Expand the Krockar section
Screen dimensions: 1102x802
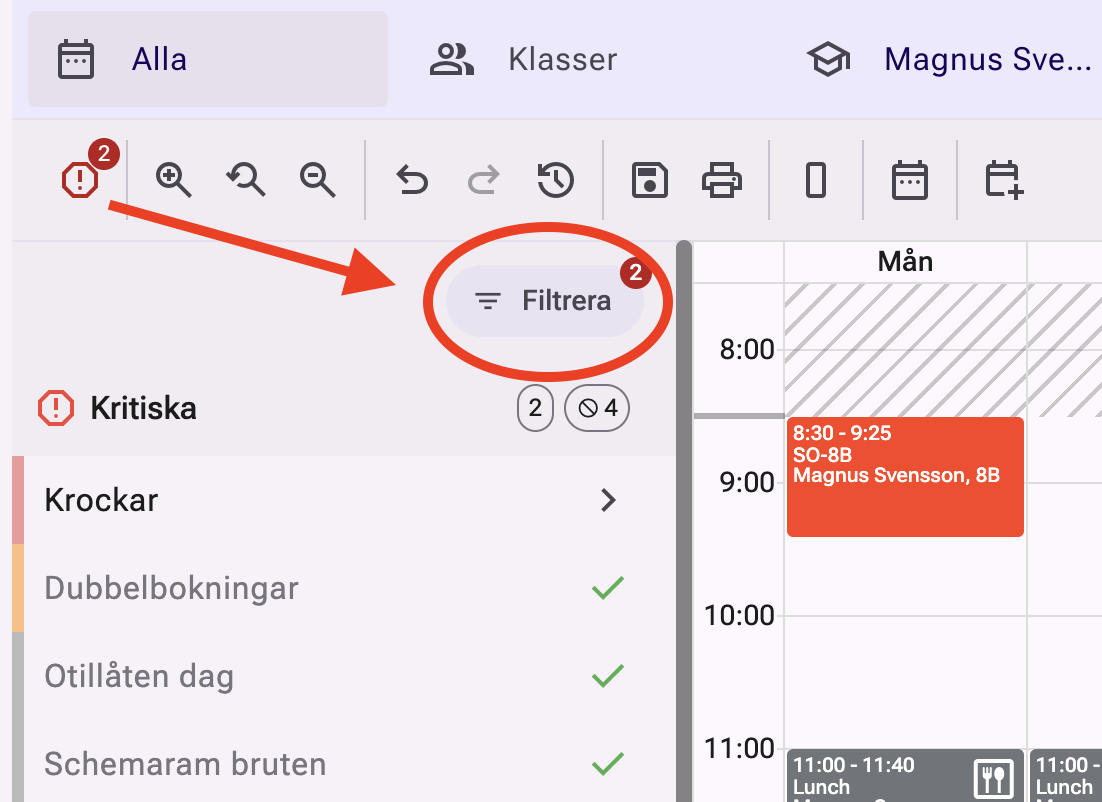pyautogui.click(x=609, y=500)
